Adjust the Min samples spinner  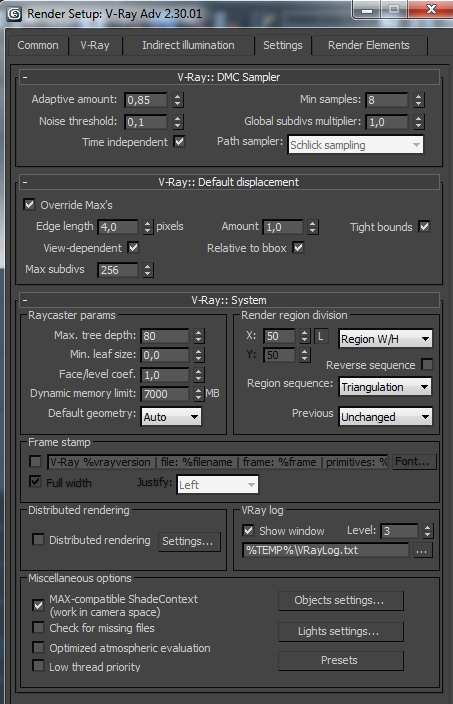click(418, 100)
